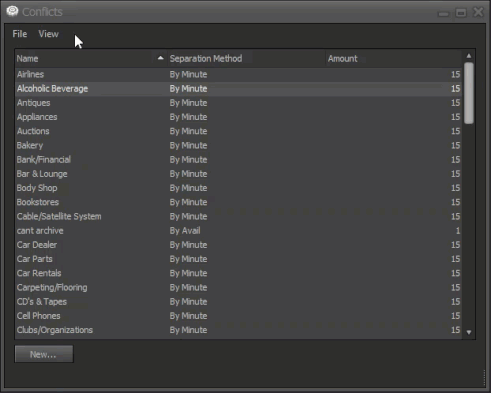Open the View menu
Screen dimensions: 491x393
(x=48, y=34)
